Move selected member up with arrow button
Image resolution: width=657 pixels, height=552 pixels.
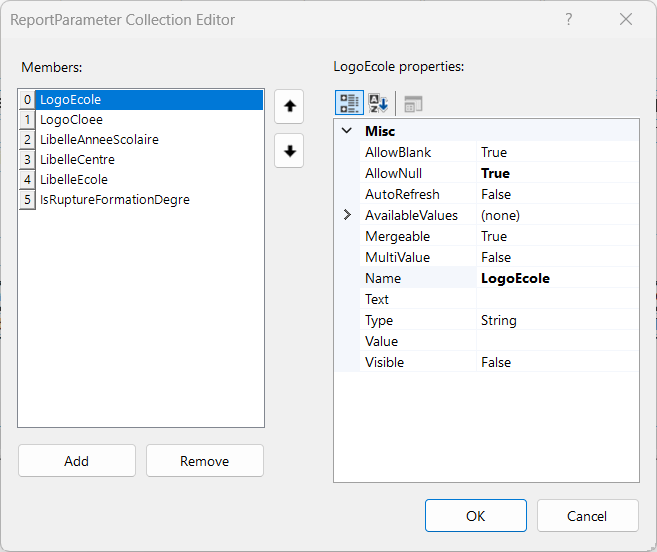[289, 105]
